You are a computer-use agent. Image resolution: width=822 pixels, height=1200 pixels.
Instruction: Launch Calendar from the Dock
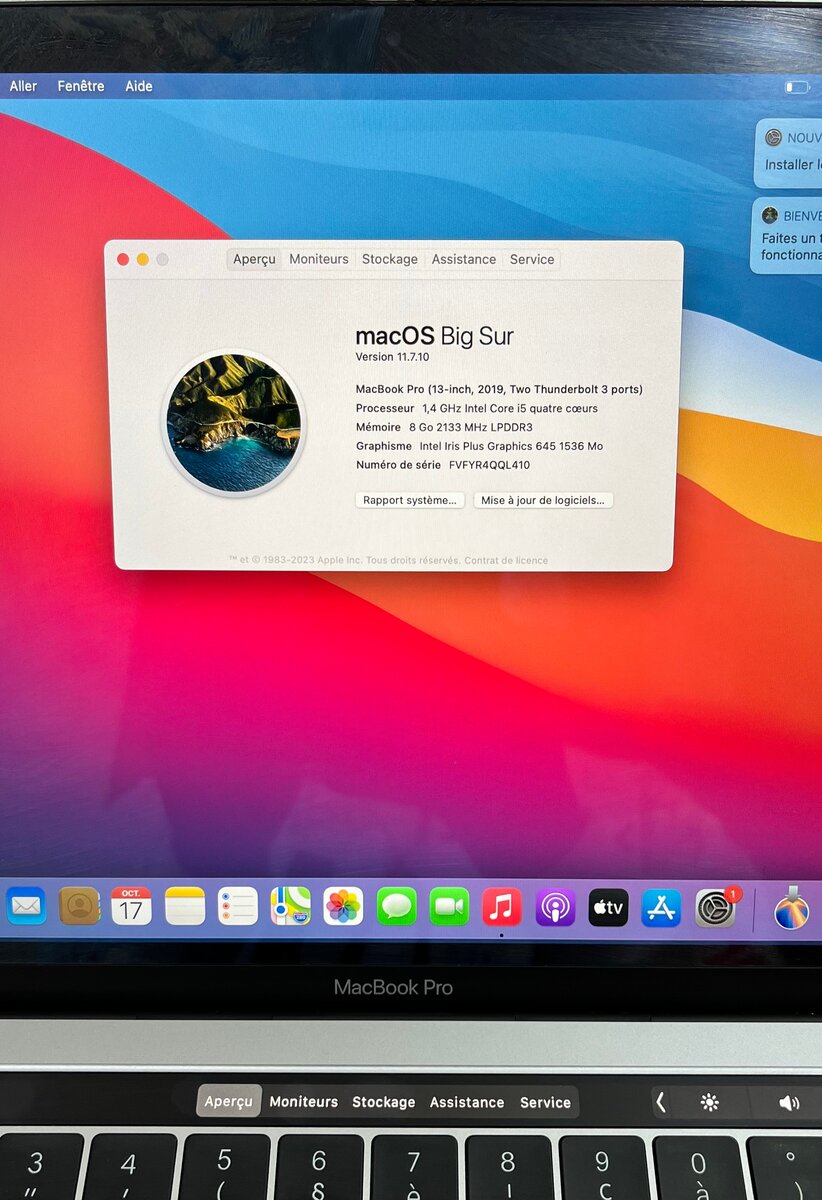pos(131,906)
